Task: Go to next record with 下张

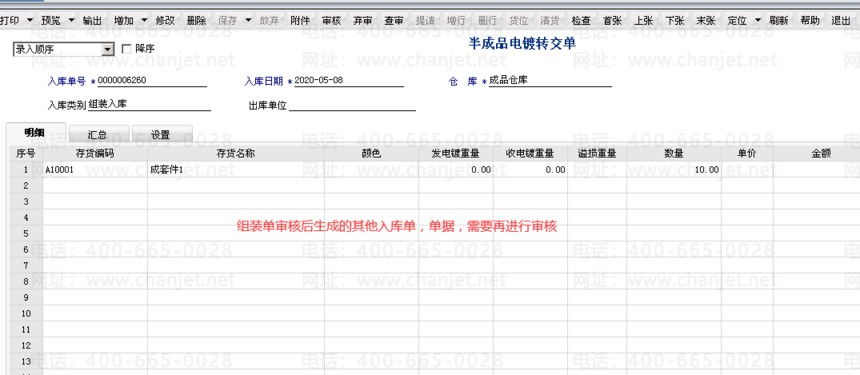Action: [x=675, y=21]
